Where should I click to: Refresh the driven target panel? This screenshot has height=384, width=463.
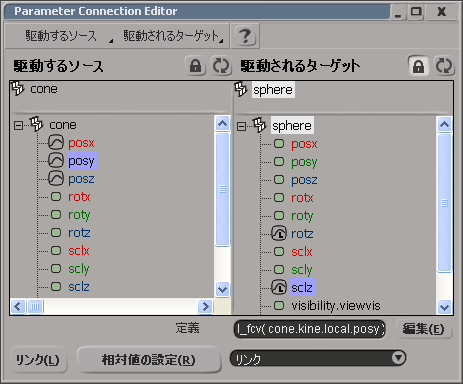(x=444, y=66)
